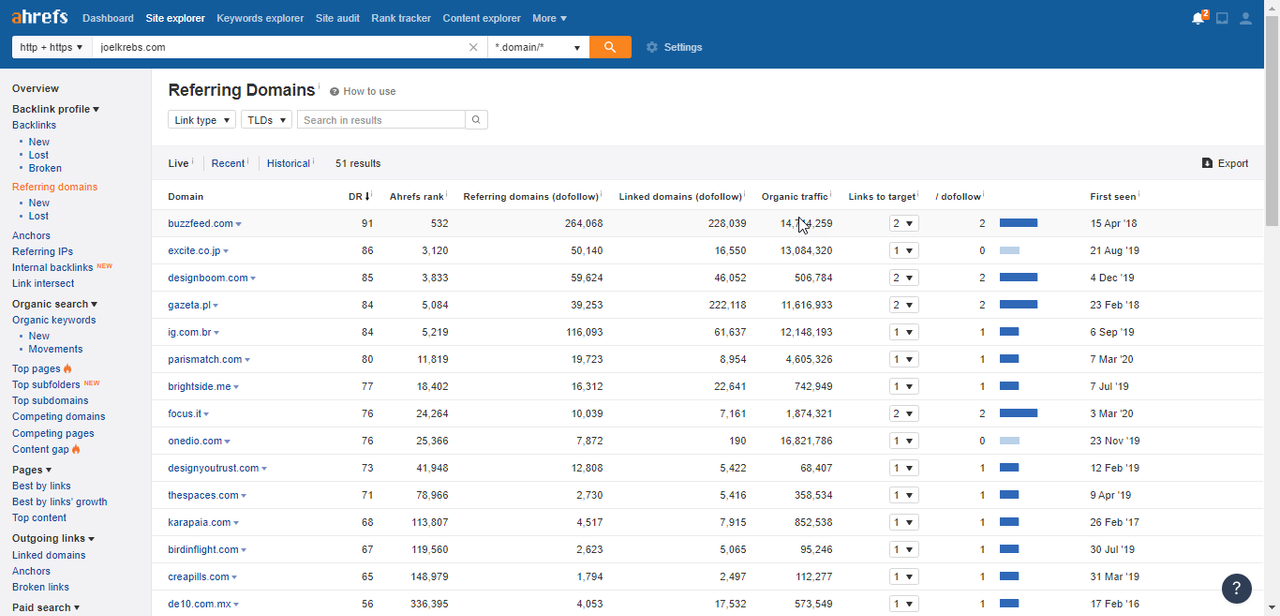
Task: Open the Link type filter dropdown
Action: [202, 120]
